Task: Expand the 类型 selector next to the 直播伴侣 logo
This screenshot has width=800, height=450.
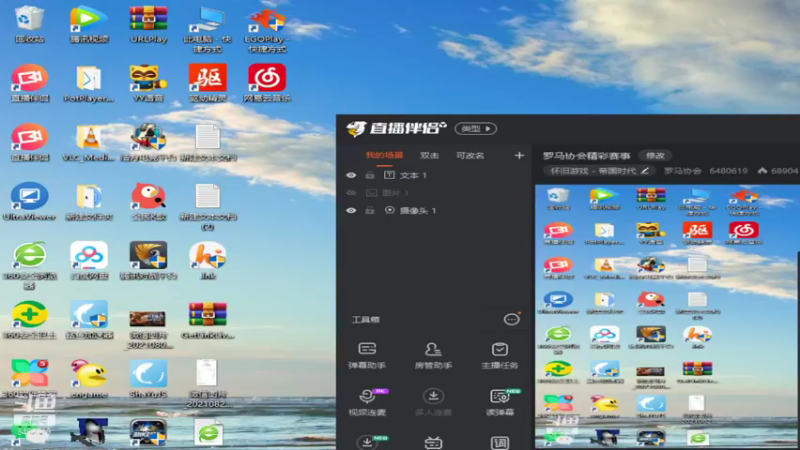Action: 476,129
